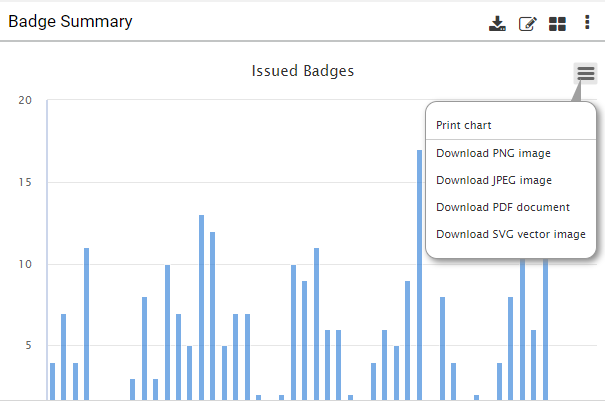
Task: Open the edit pencil icon in header
Action: click(527, 24)
